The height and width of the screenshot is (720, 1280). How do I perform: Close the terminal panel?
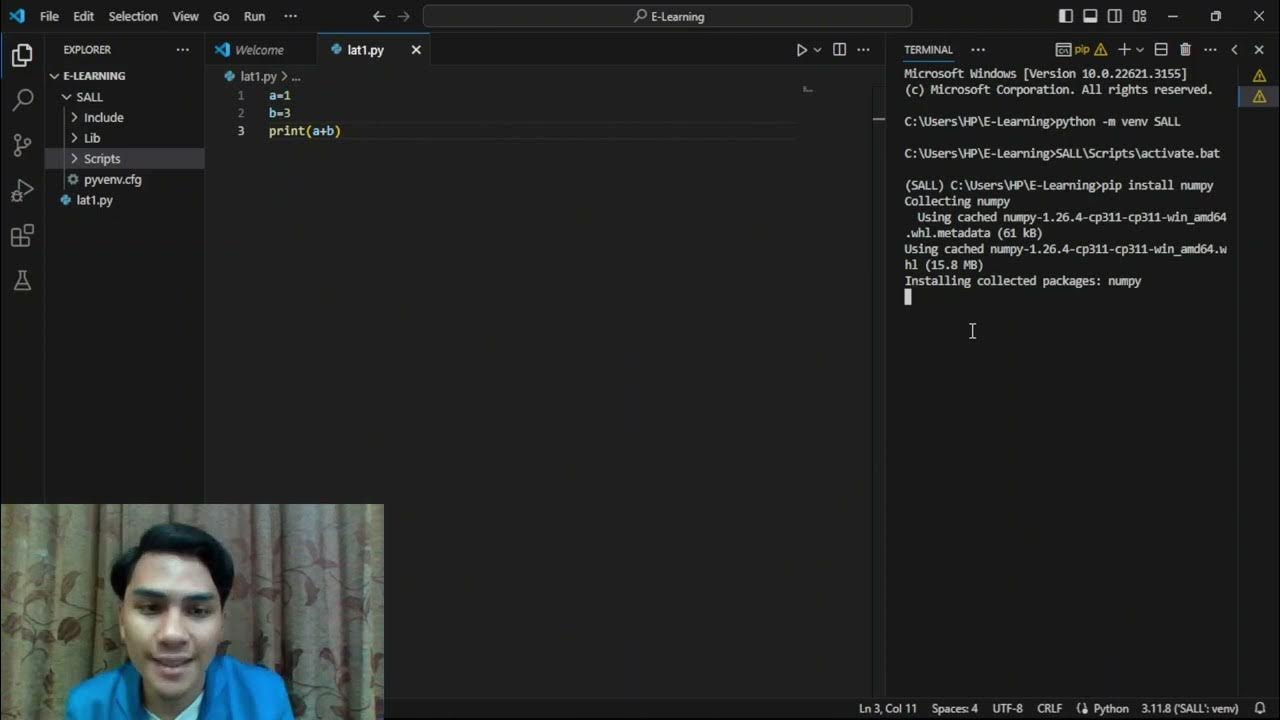[x=1259, y=50]
